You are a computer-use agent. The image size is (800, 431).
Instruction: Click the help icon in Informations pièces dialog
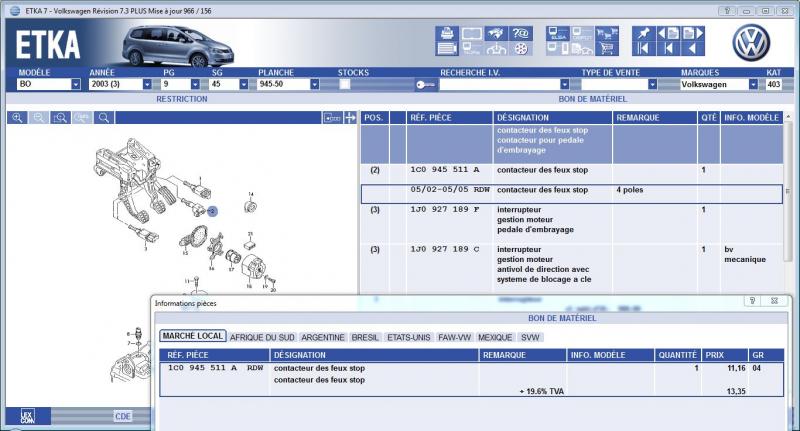tap(752, 301)
